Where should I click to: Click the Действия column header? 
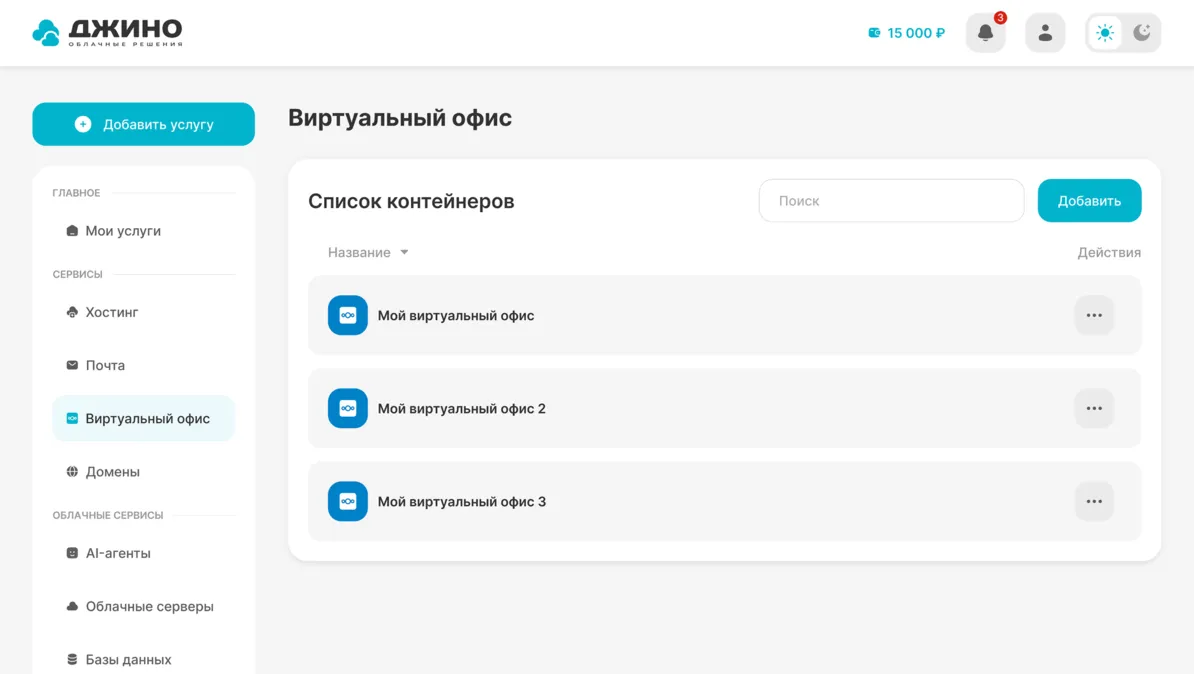coord(1109,252)
